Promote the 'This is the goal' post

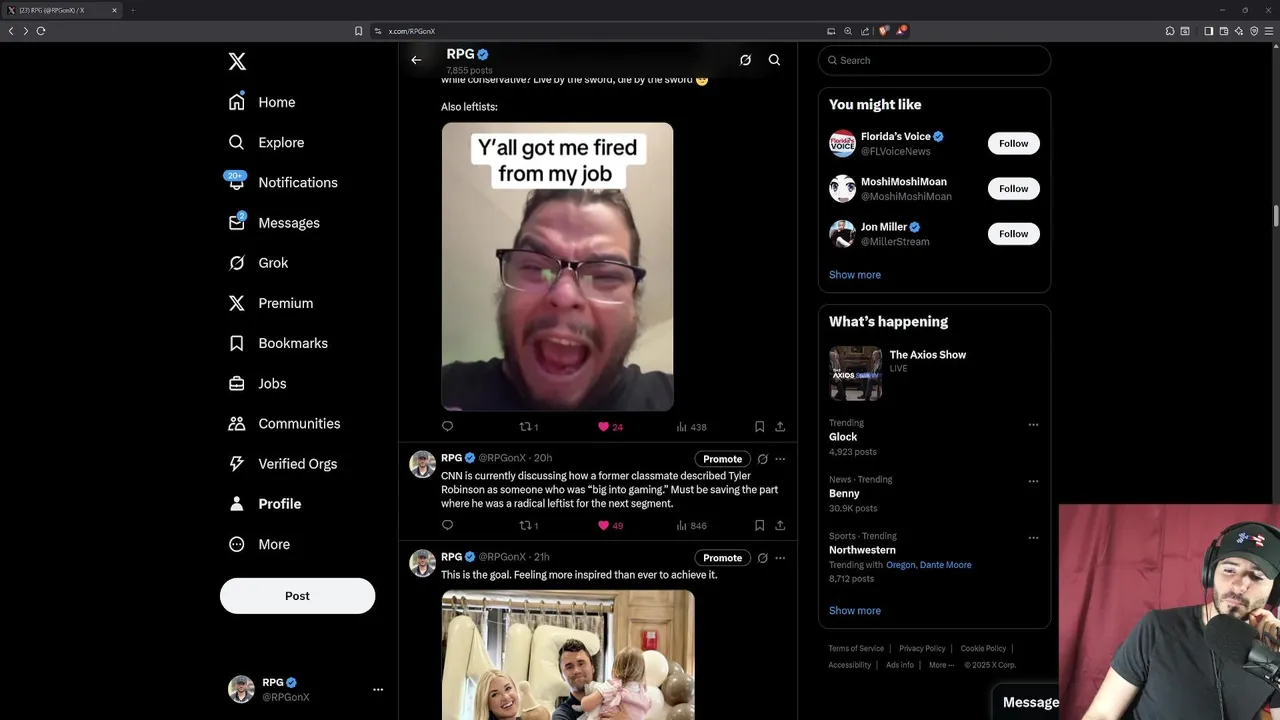coord(722,558)
